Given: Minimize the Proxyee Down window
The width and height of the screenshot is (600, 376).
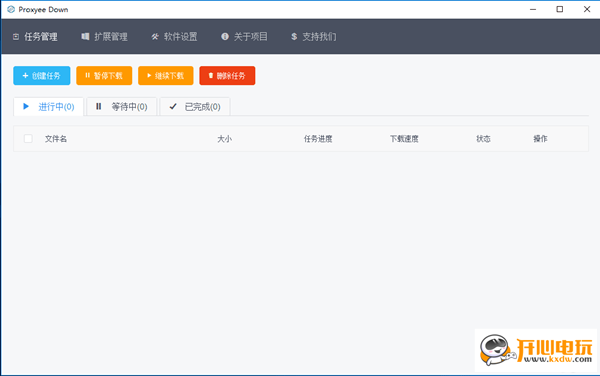Looking at the screenshot, I should point(533,10).
